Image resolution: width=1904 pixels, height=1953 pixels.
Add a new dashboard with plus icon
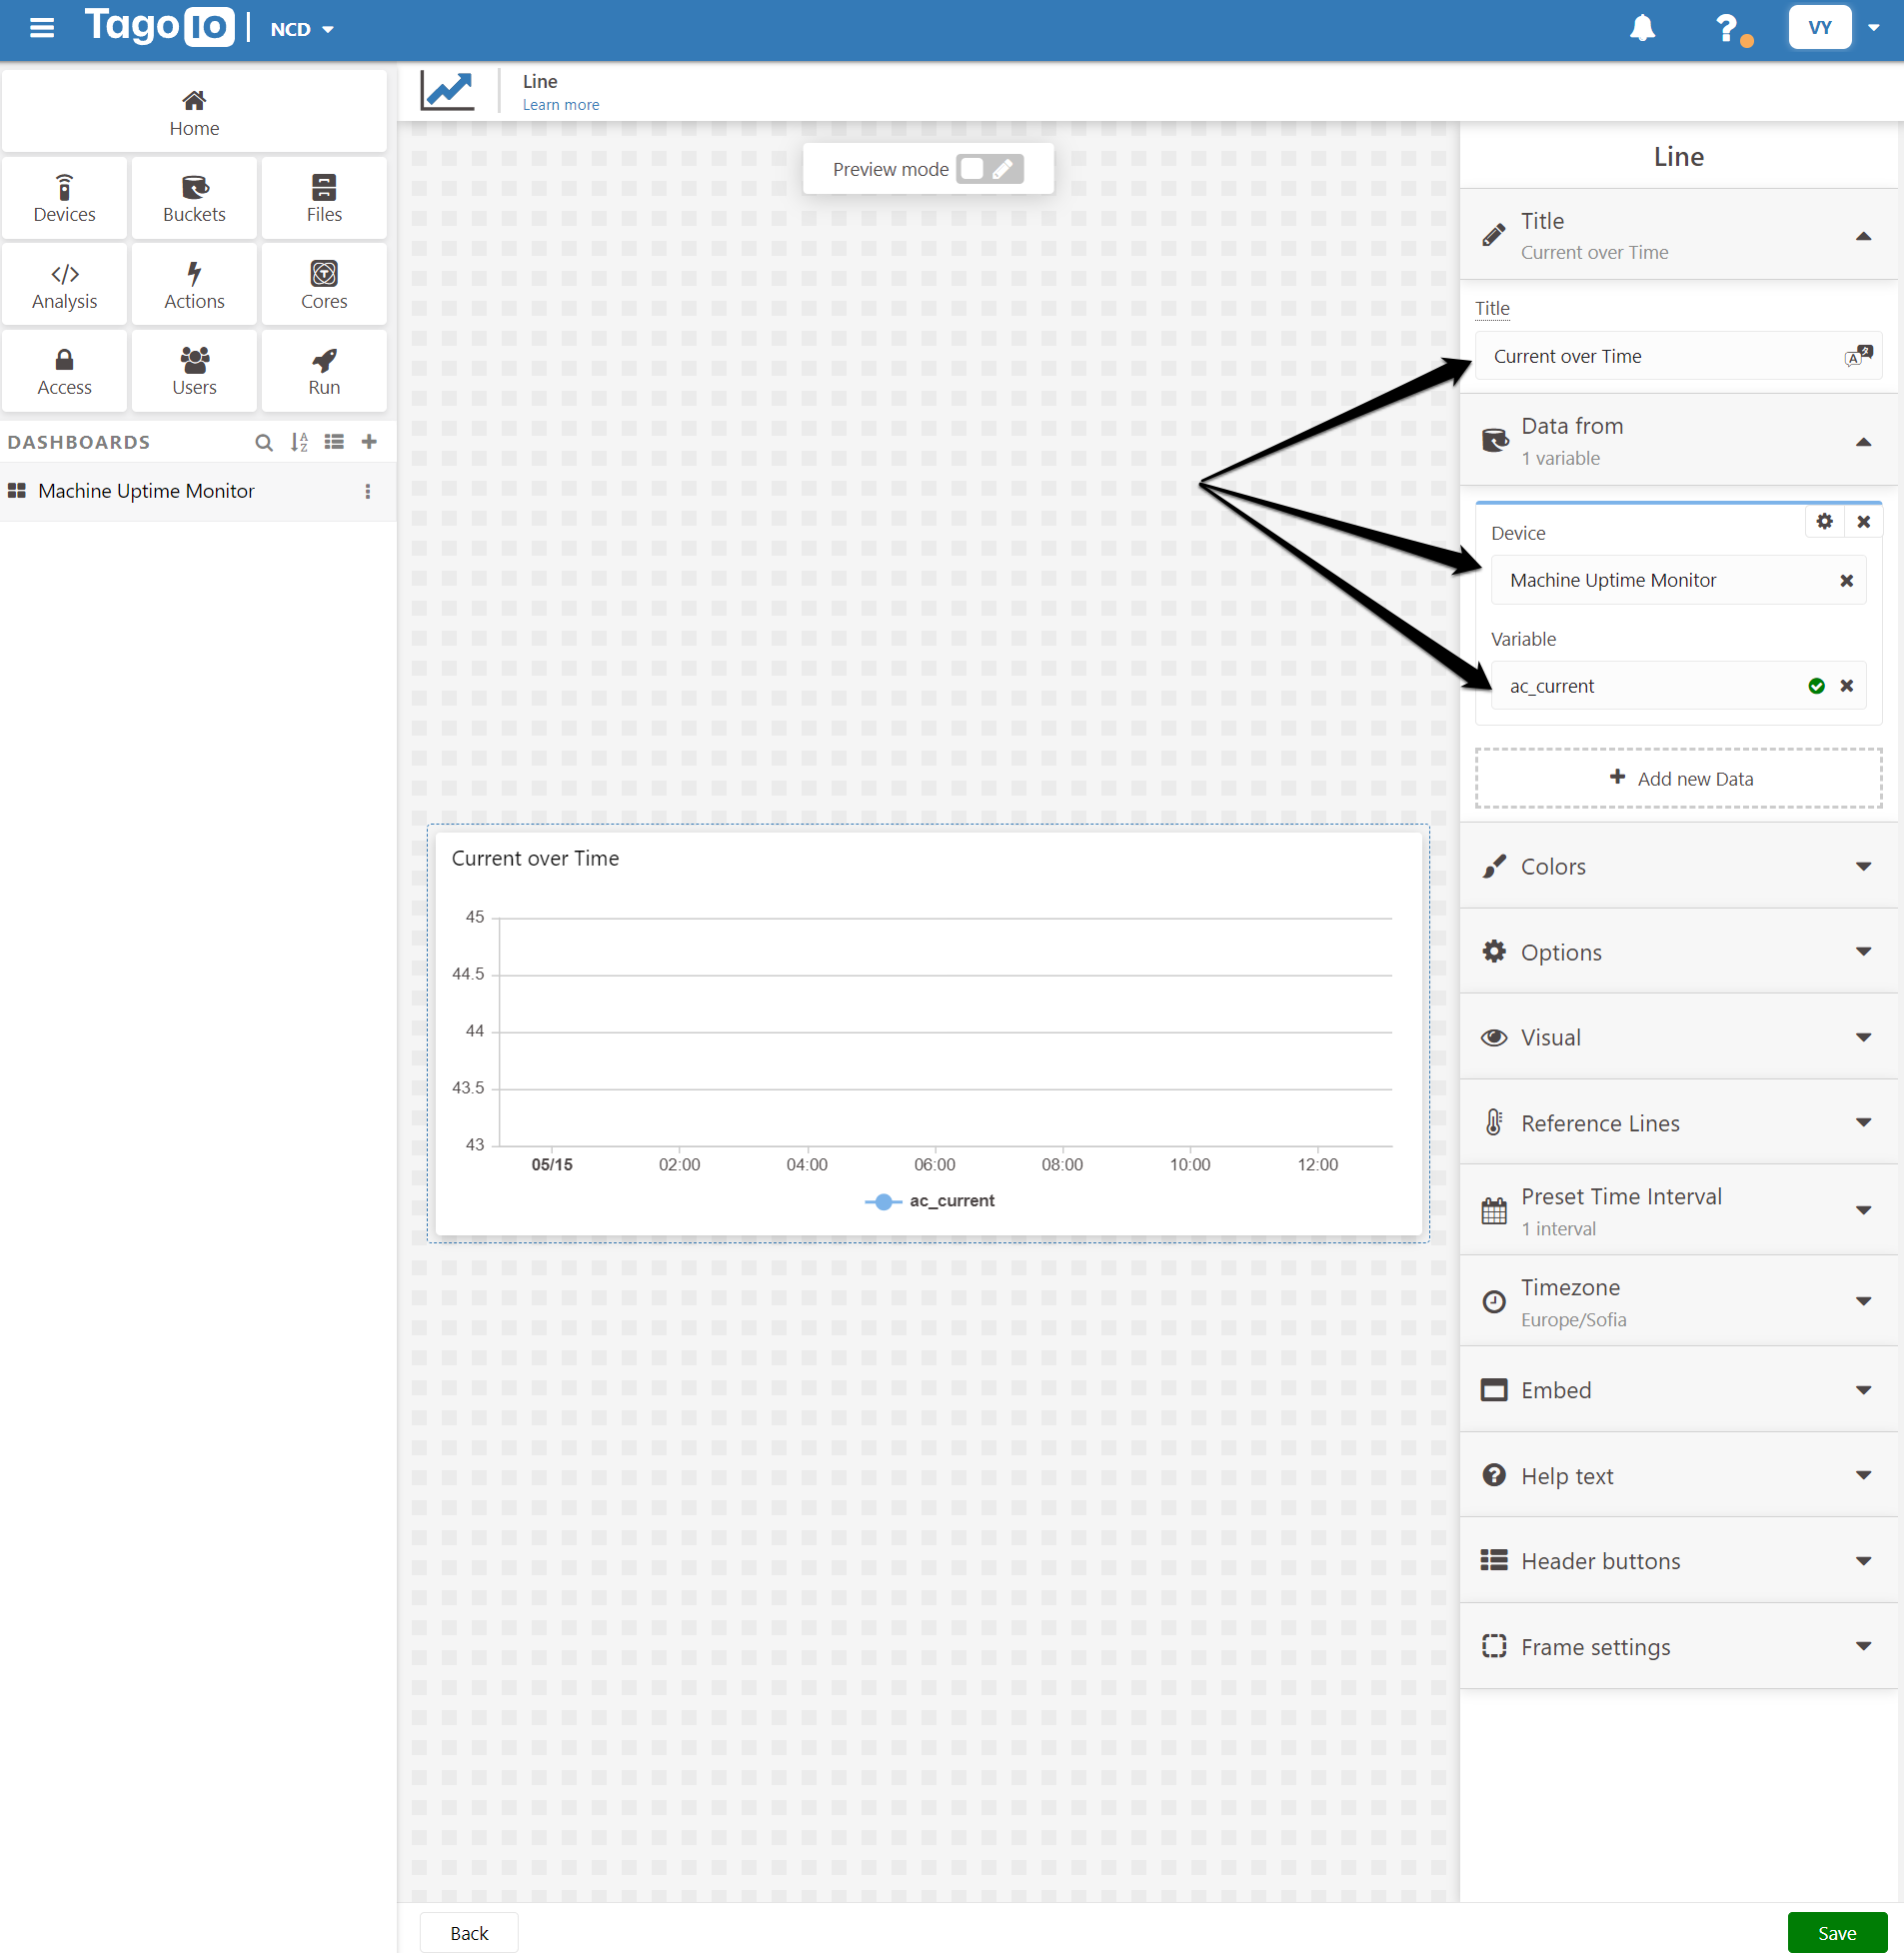369,442
